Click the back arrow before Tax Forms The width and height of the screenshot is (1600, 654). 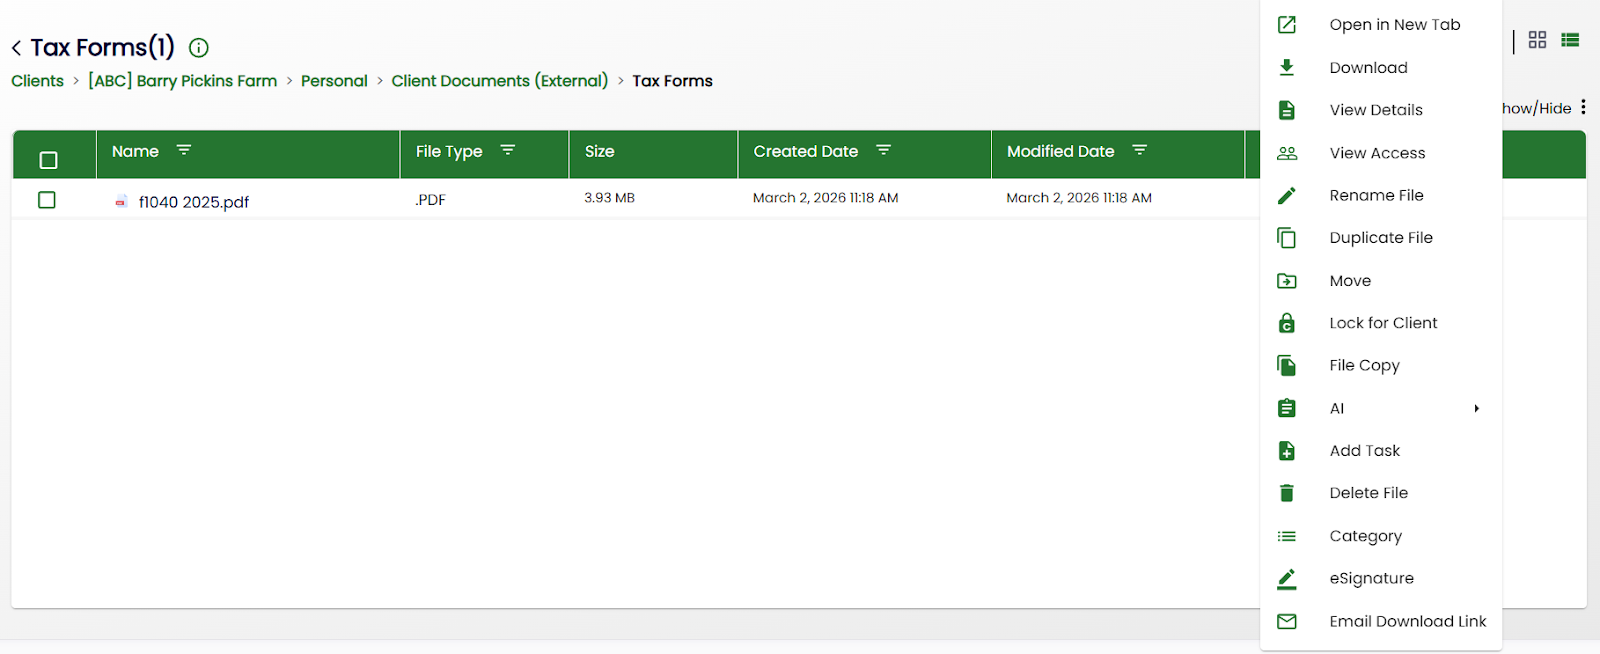tap(16, 48)
